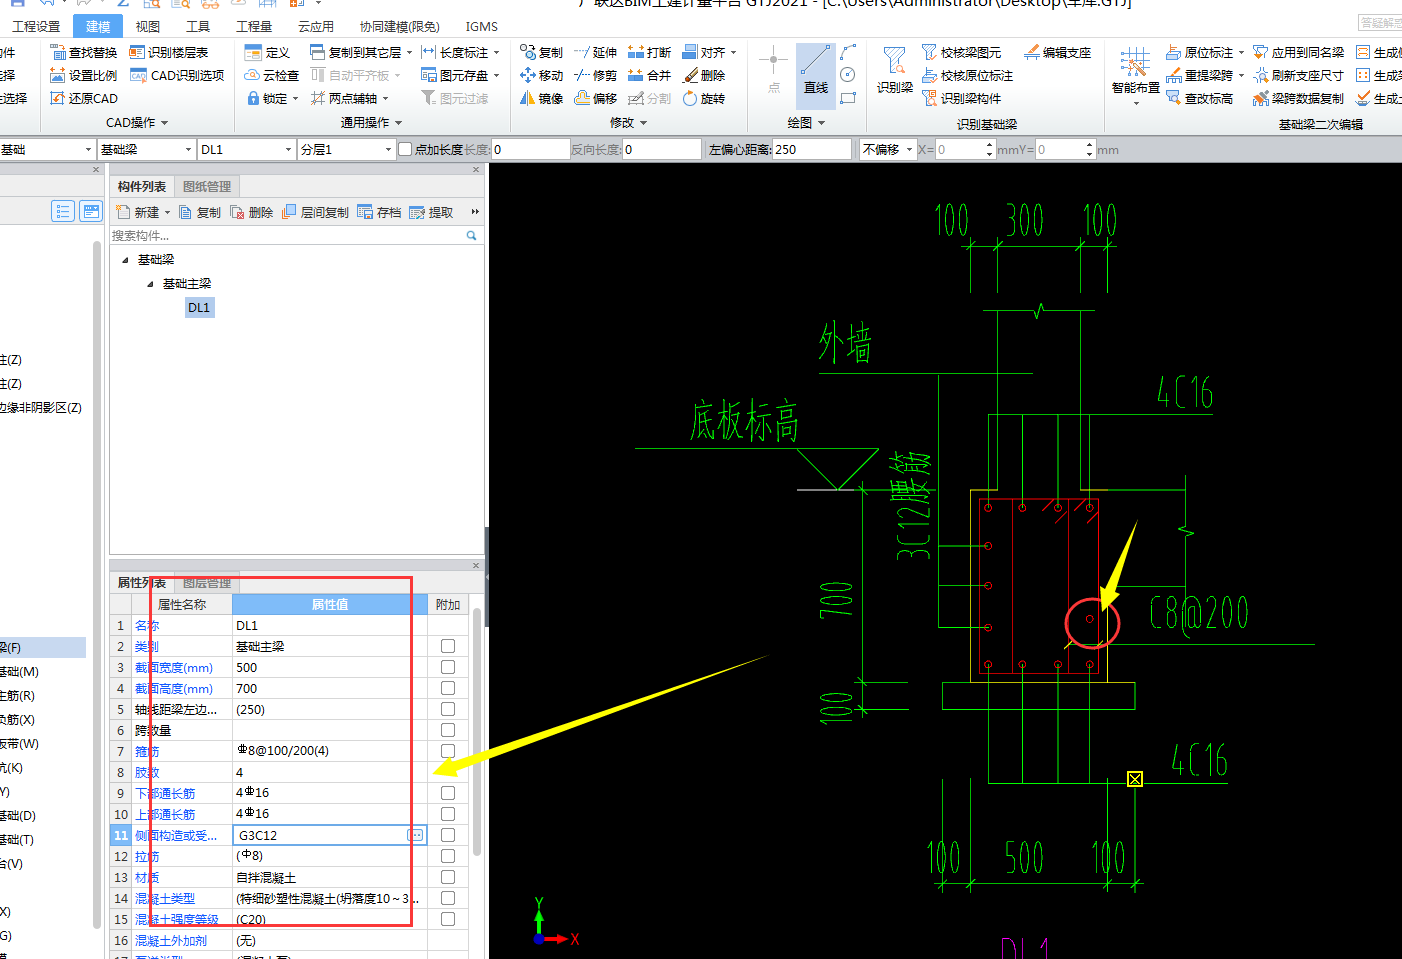Click 存档 button in component list

pyautogui.click(x=379, y=212)
